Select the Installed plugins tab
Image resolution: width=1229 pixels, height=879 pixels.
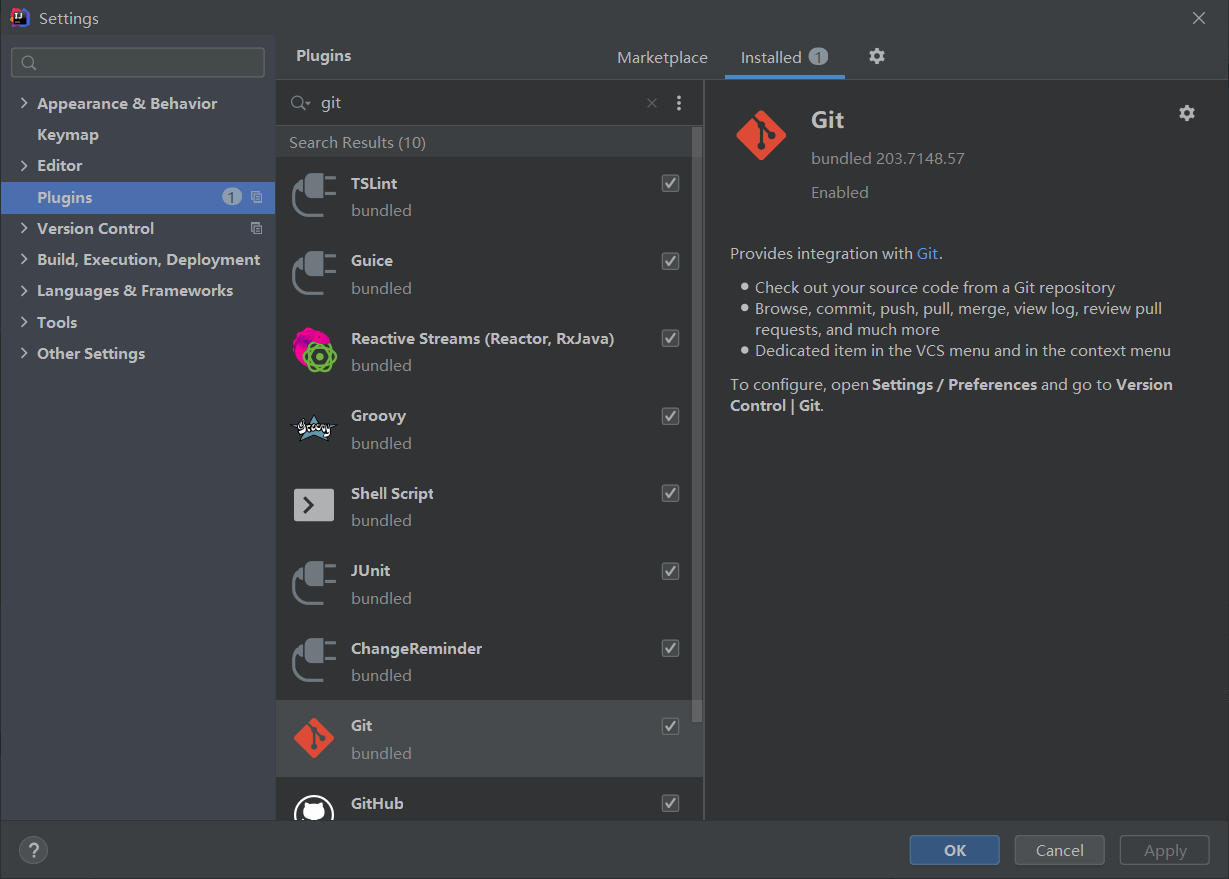tap(771, 58)
